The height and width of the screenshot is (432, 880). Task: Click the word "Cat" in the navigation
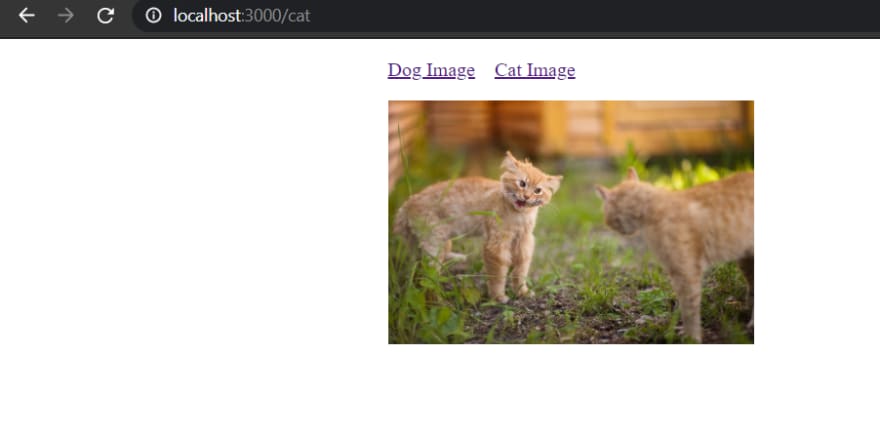point(508,70)
